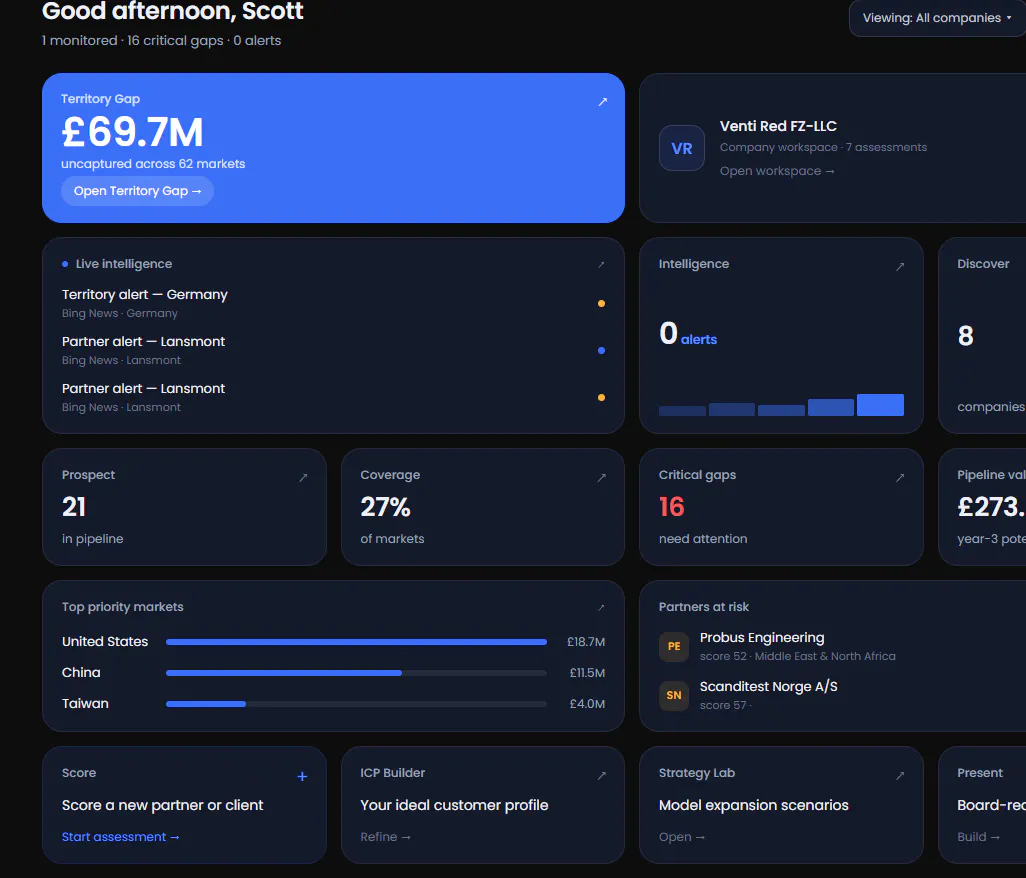Viewport: 1026px width, 878px height.
Task: Click the 0 alerts value
Action: tap(688, 334)
